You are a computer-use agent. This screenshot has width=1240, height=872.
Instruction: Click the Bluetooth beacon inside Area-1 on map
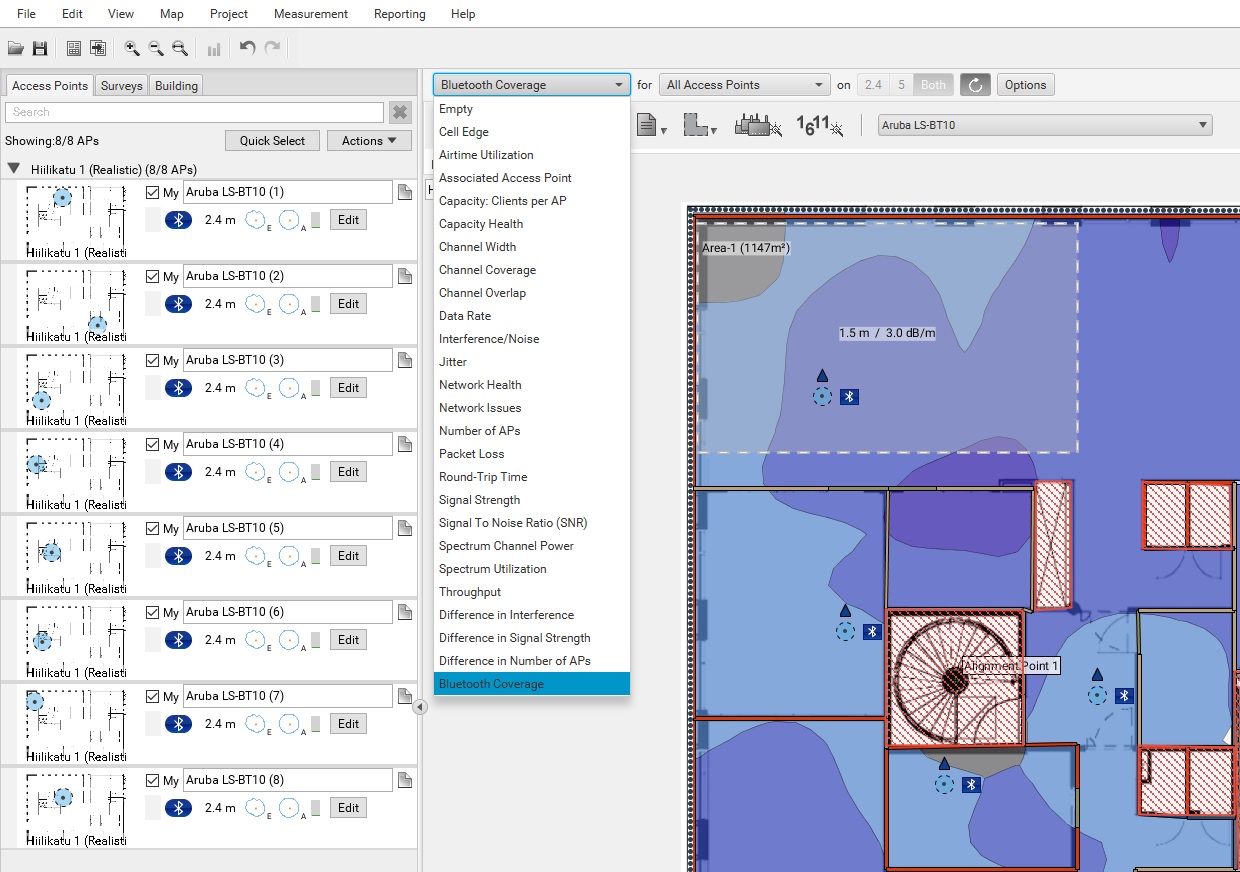pos(849,397)
